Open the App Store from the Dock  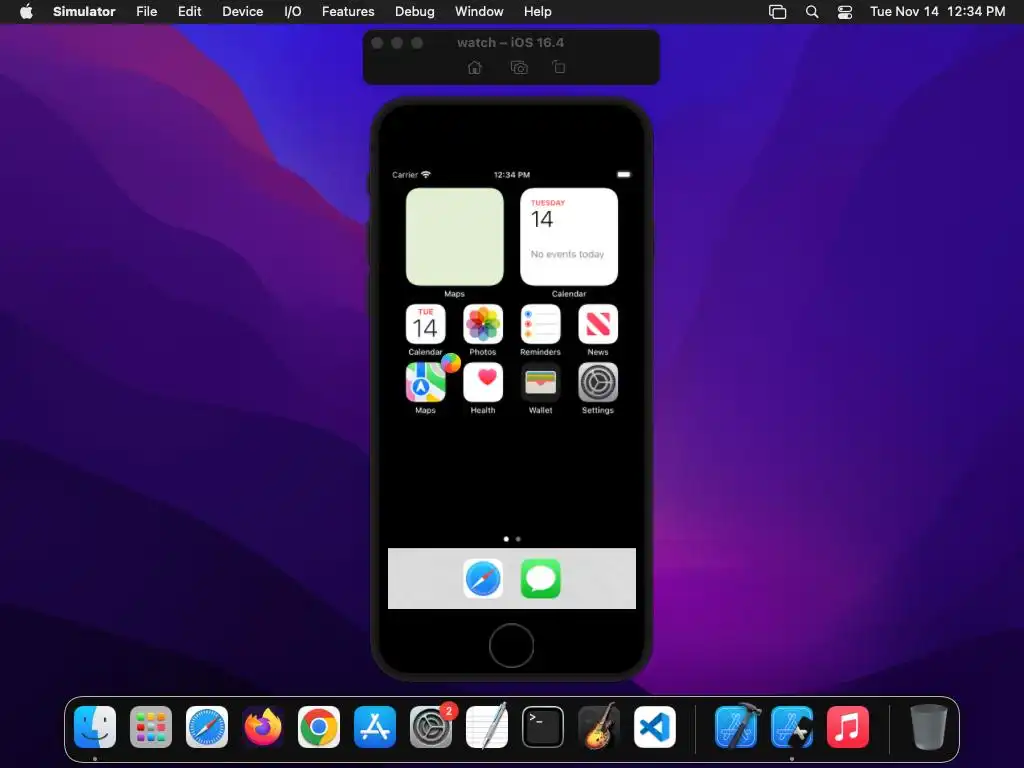coord(375,727)
